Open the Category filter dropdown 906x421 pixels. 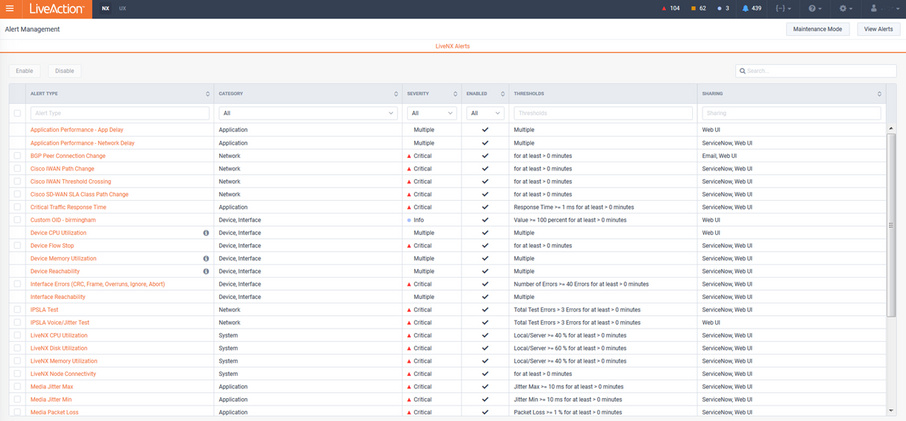[307, 113]
